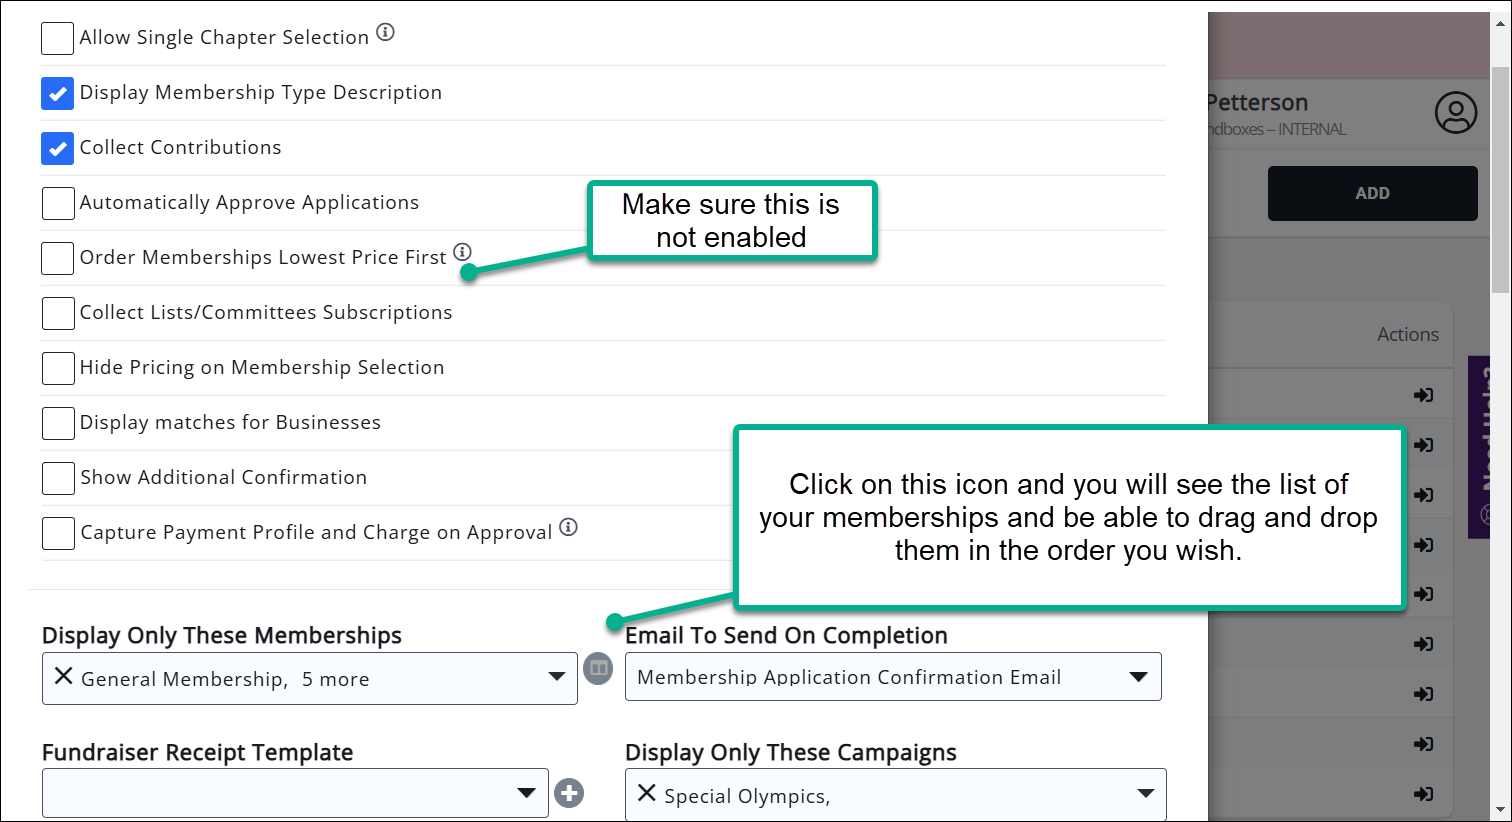Viewport: 1512px width, 822px height.
Task: Disable the Collect Contributions checkbox
Action: coord(58,149)
